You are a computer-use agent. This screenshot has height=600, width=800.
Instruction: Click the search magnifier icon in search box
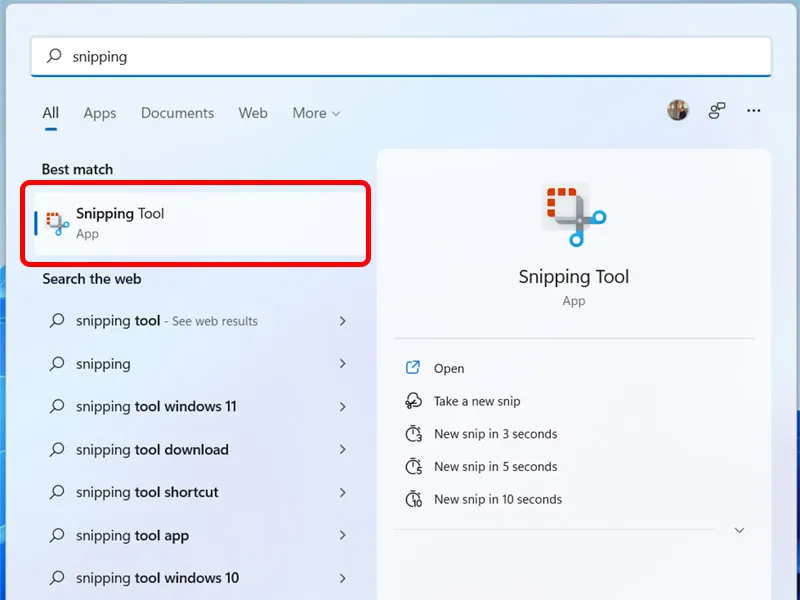[x=54, y=56]
